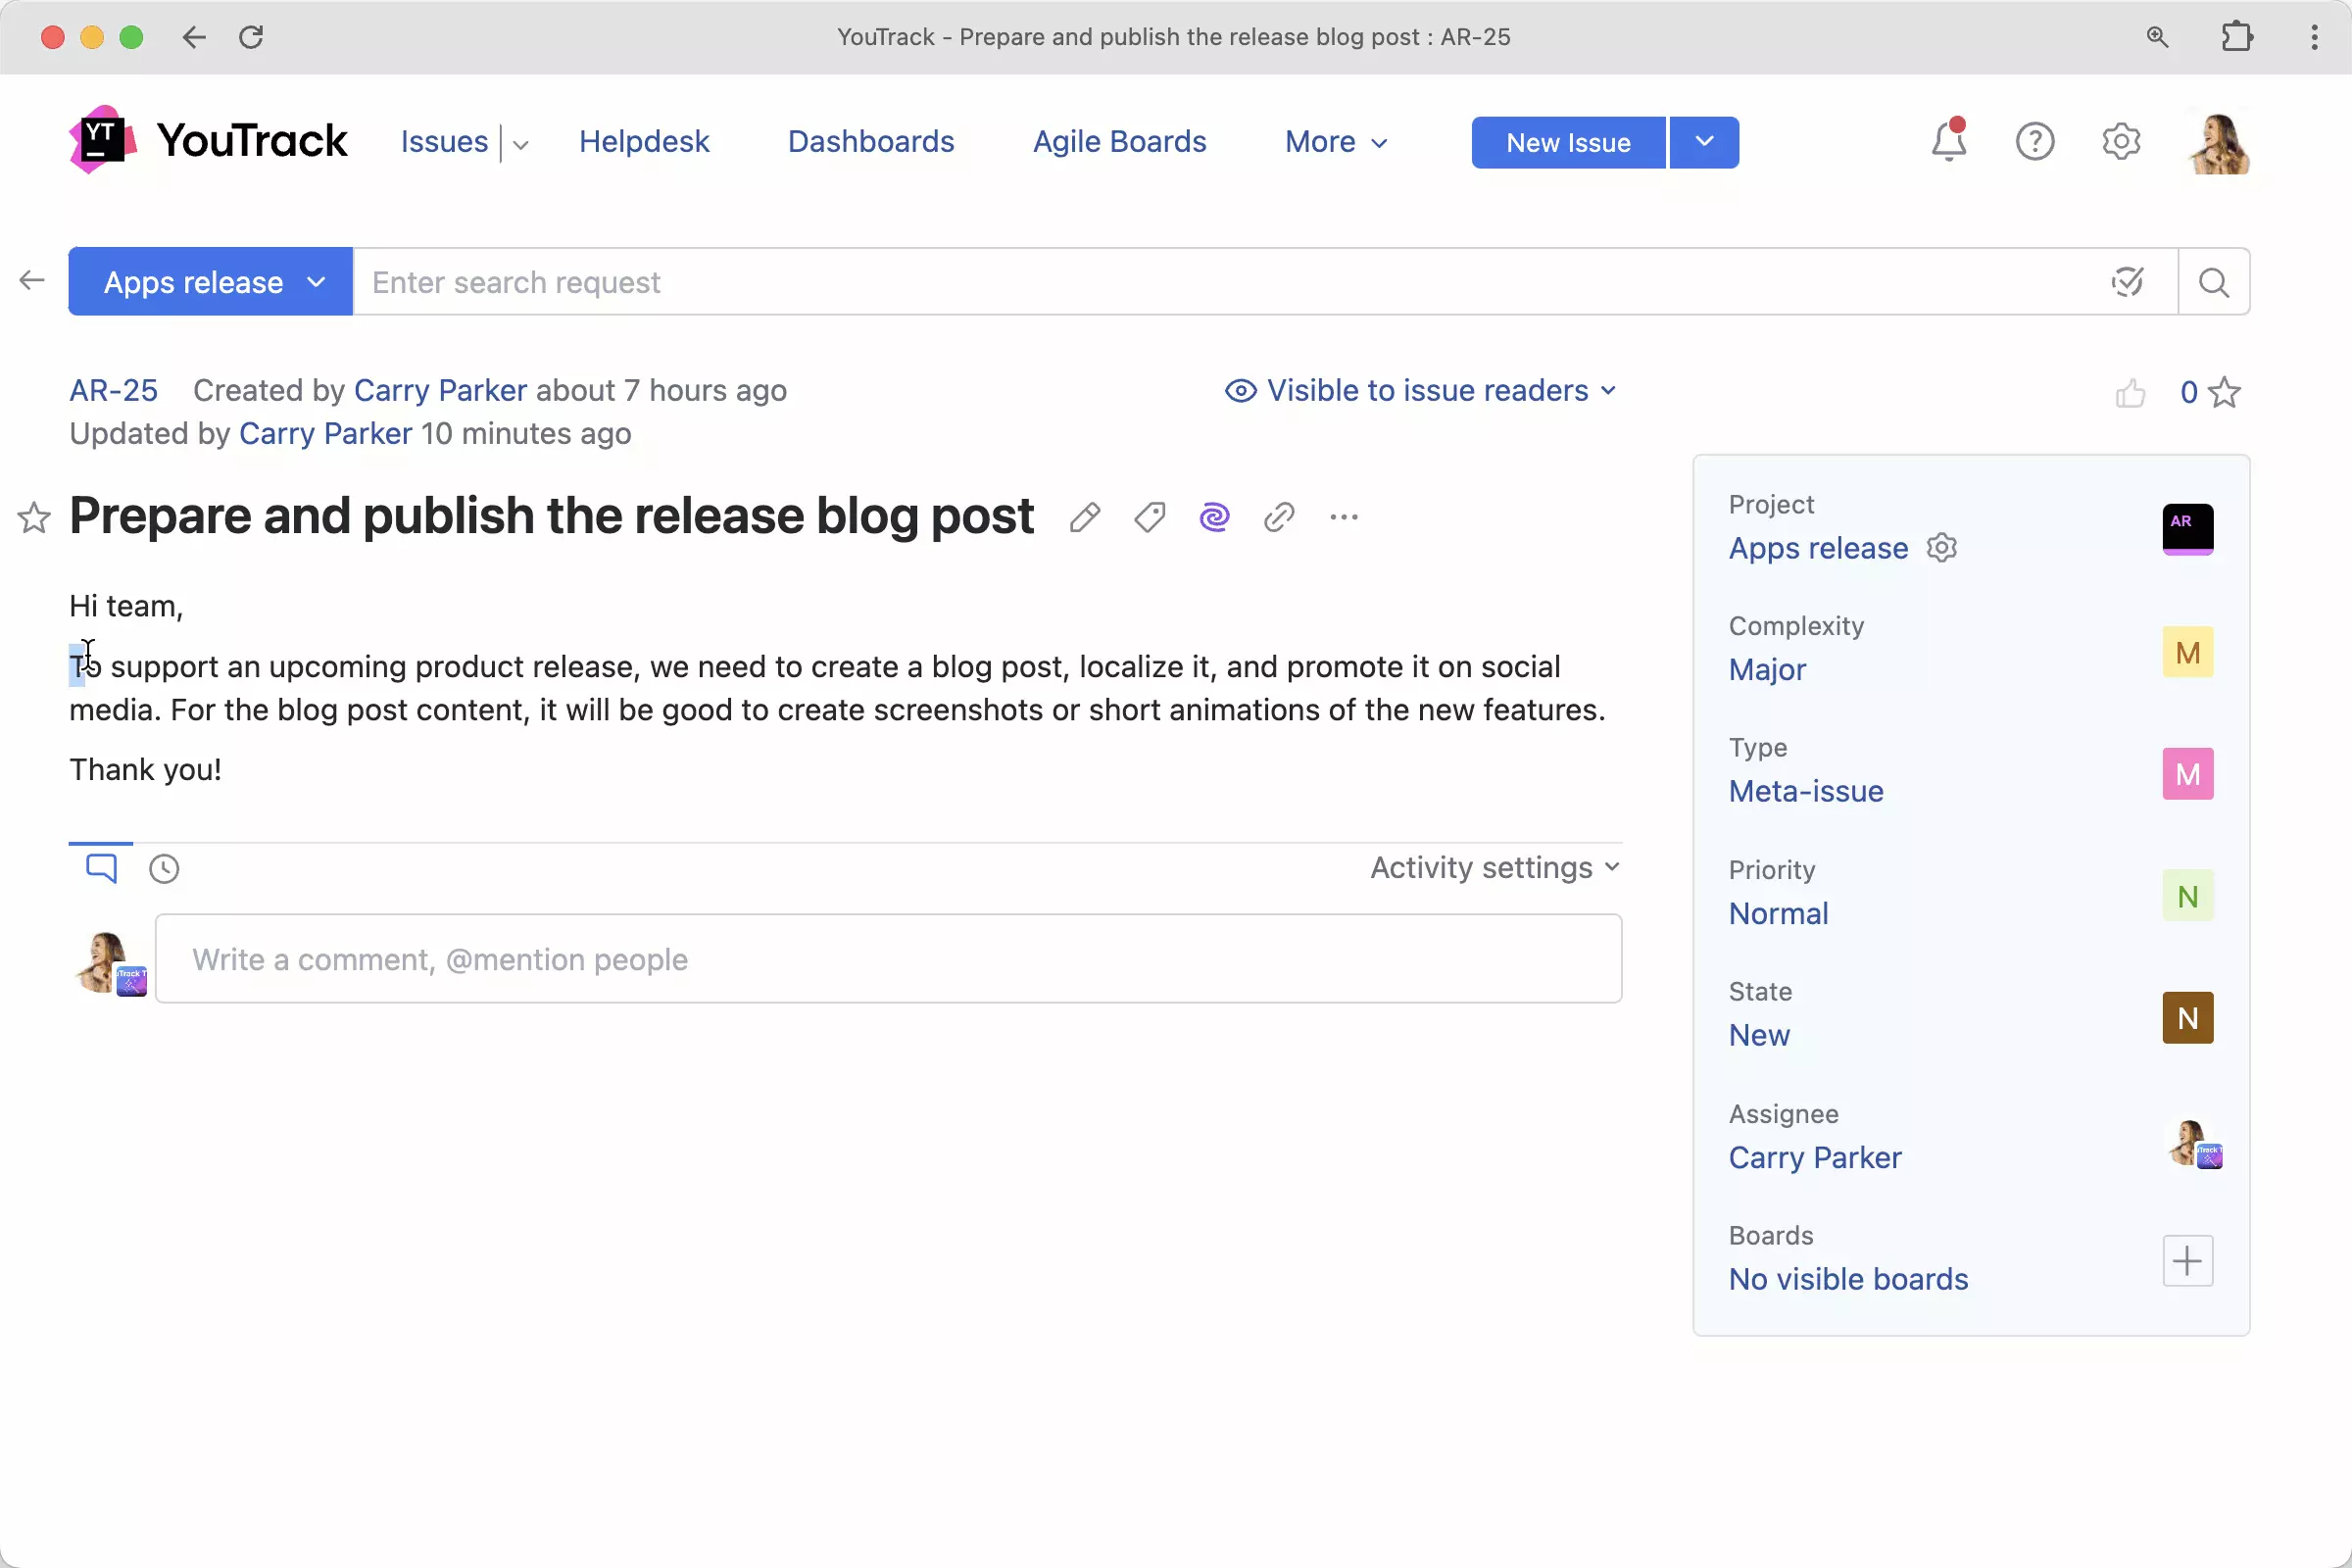Screen dimensions: 2352x1568
Task: Click into the Write a comment field
Action: point(888,959)
